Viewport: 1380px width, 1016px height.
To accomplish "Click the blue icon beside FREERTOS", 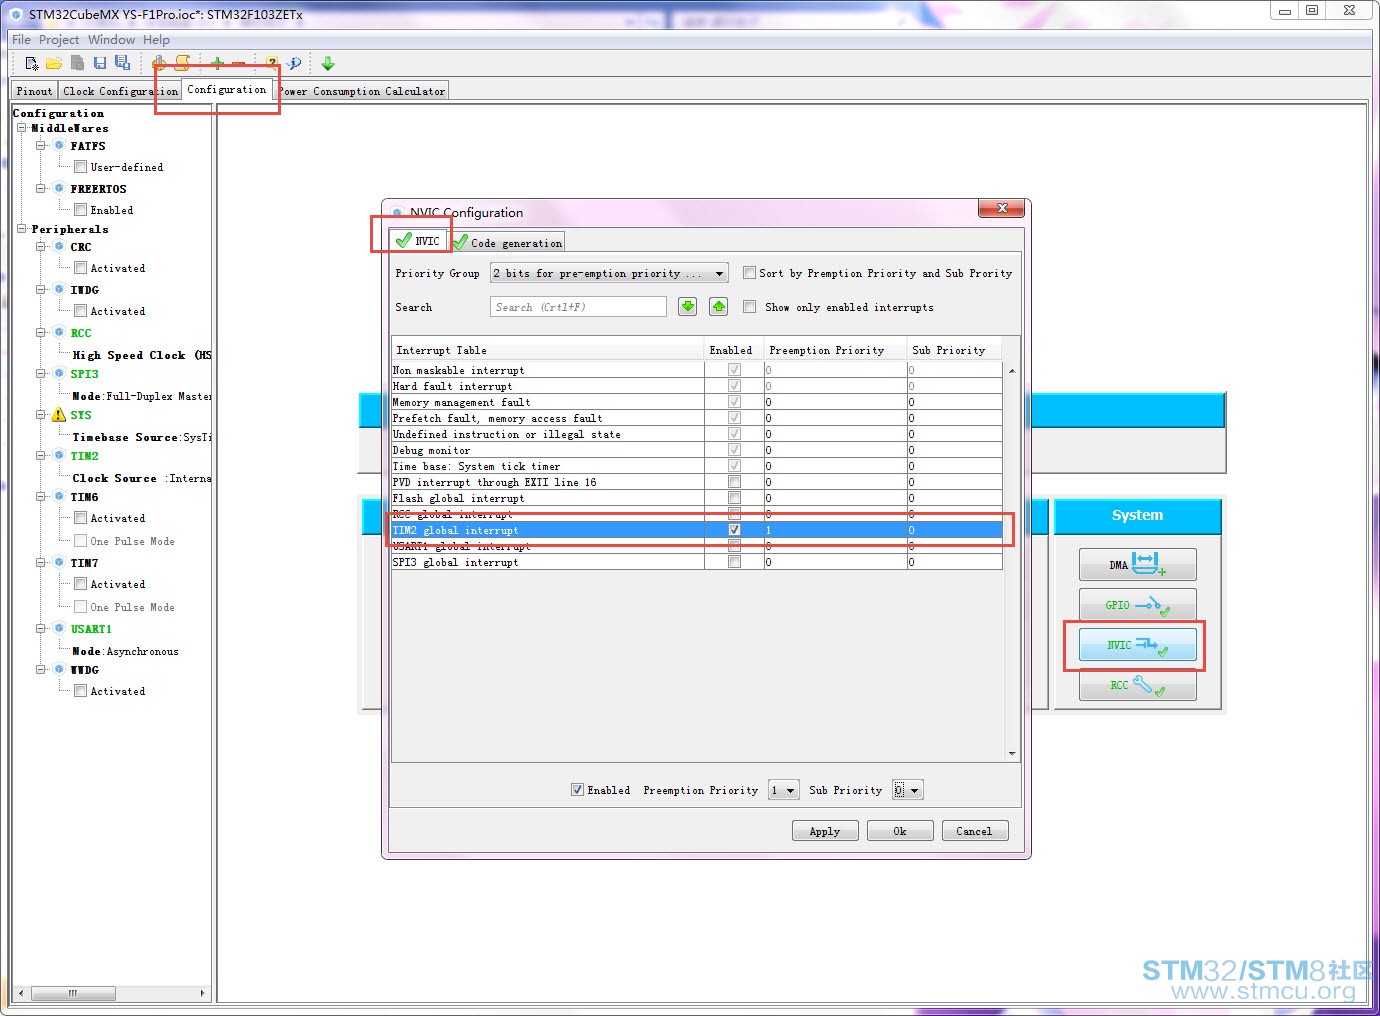I will [x=59, y=189].
